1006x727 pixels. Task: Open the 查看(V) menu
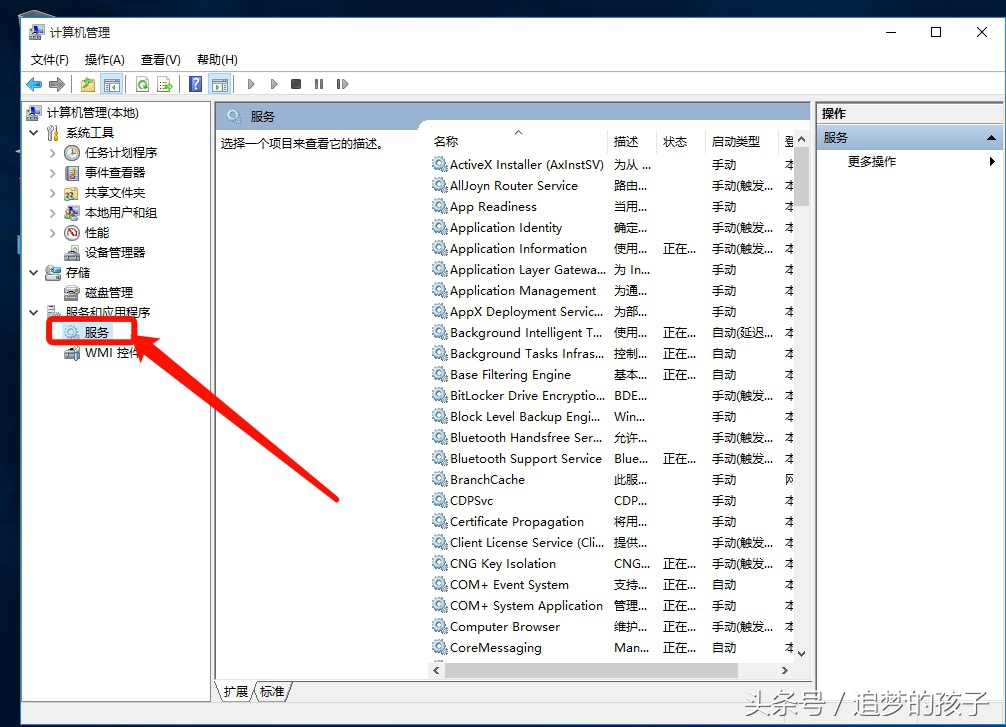(160, 60)
